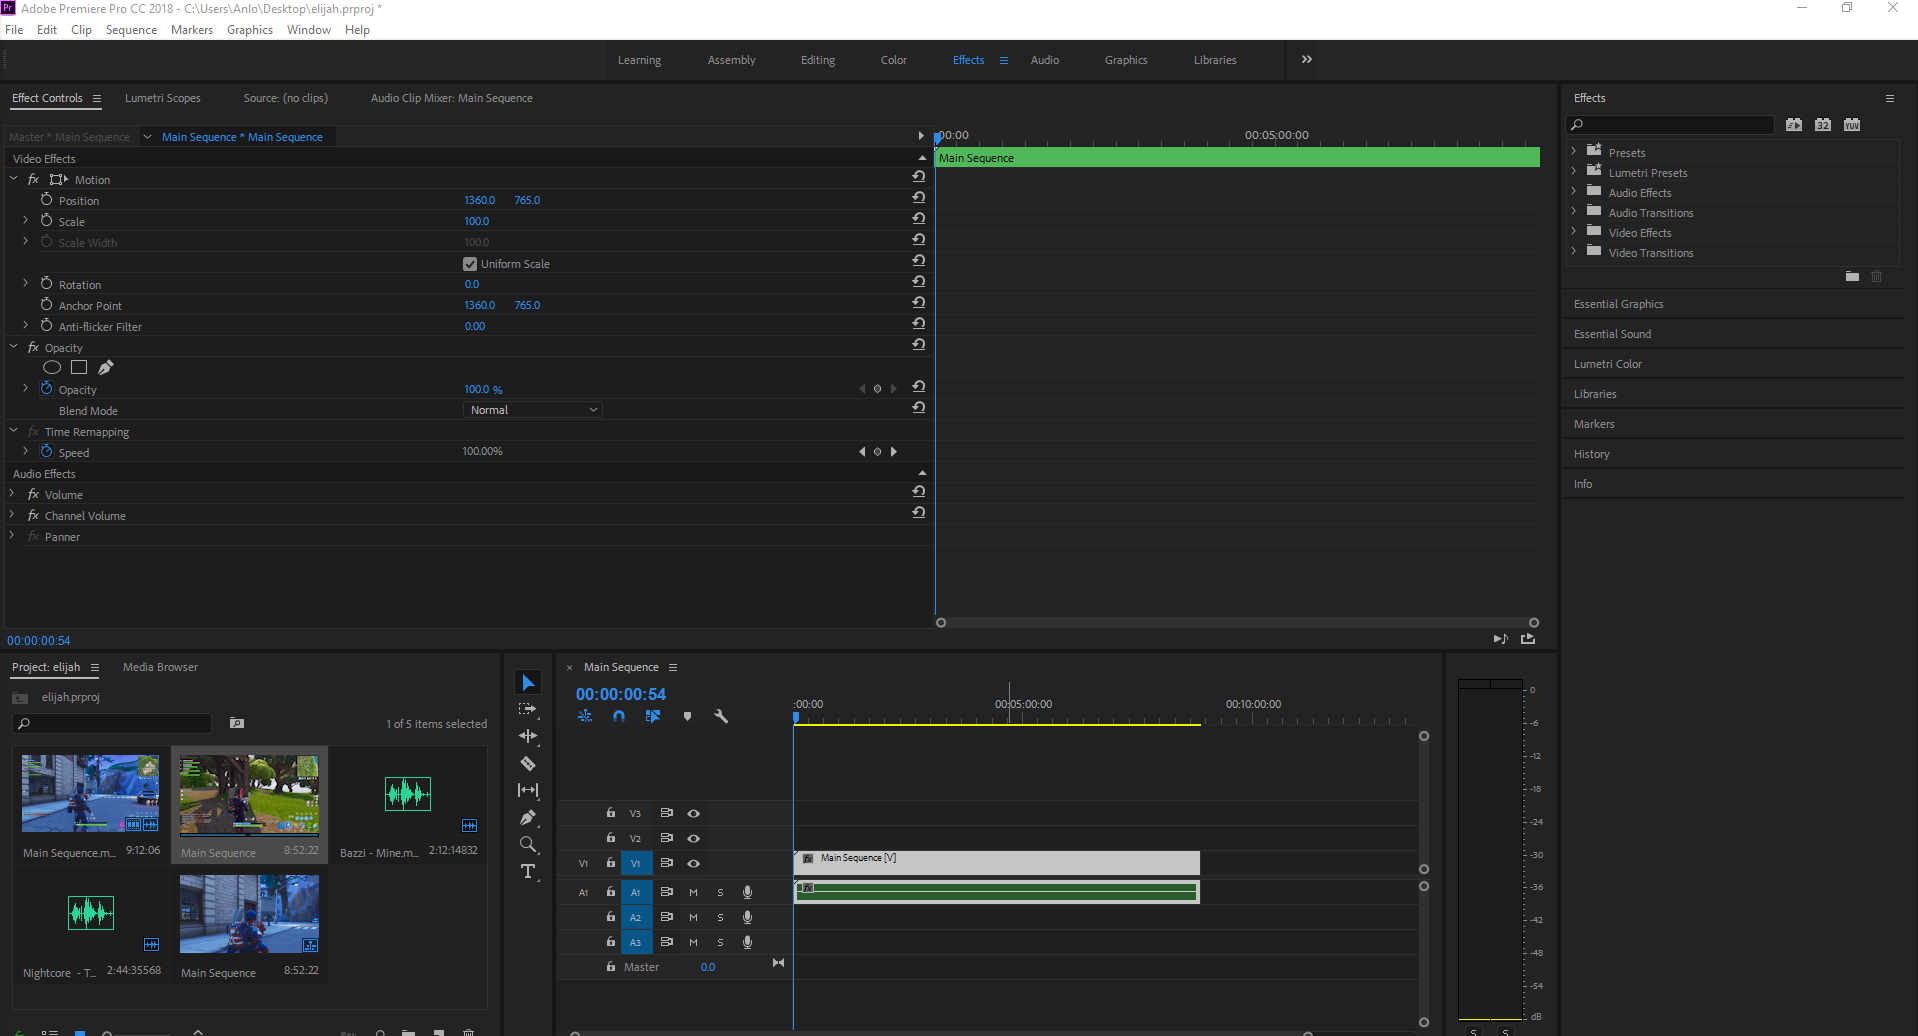Viewport: 1918px width, 1036px height.
Task: Click timeline playhead marker
Action: pyautogui.click(x=796, y=717)
